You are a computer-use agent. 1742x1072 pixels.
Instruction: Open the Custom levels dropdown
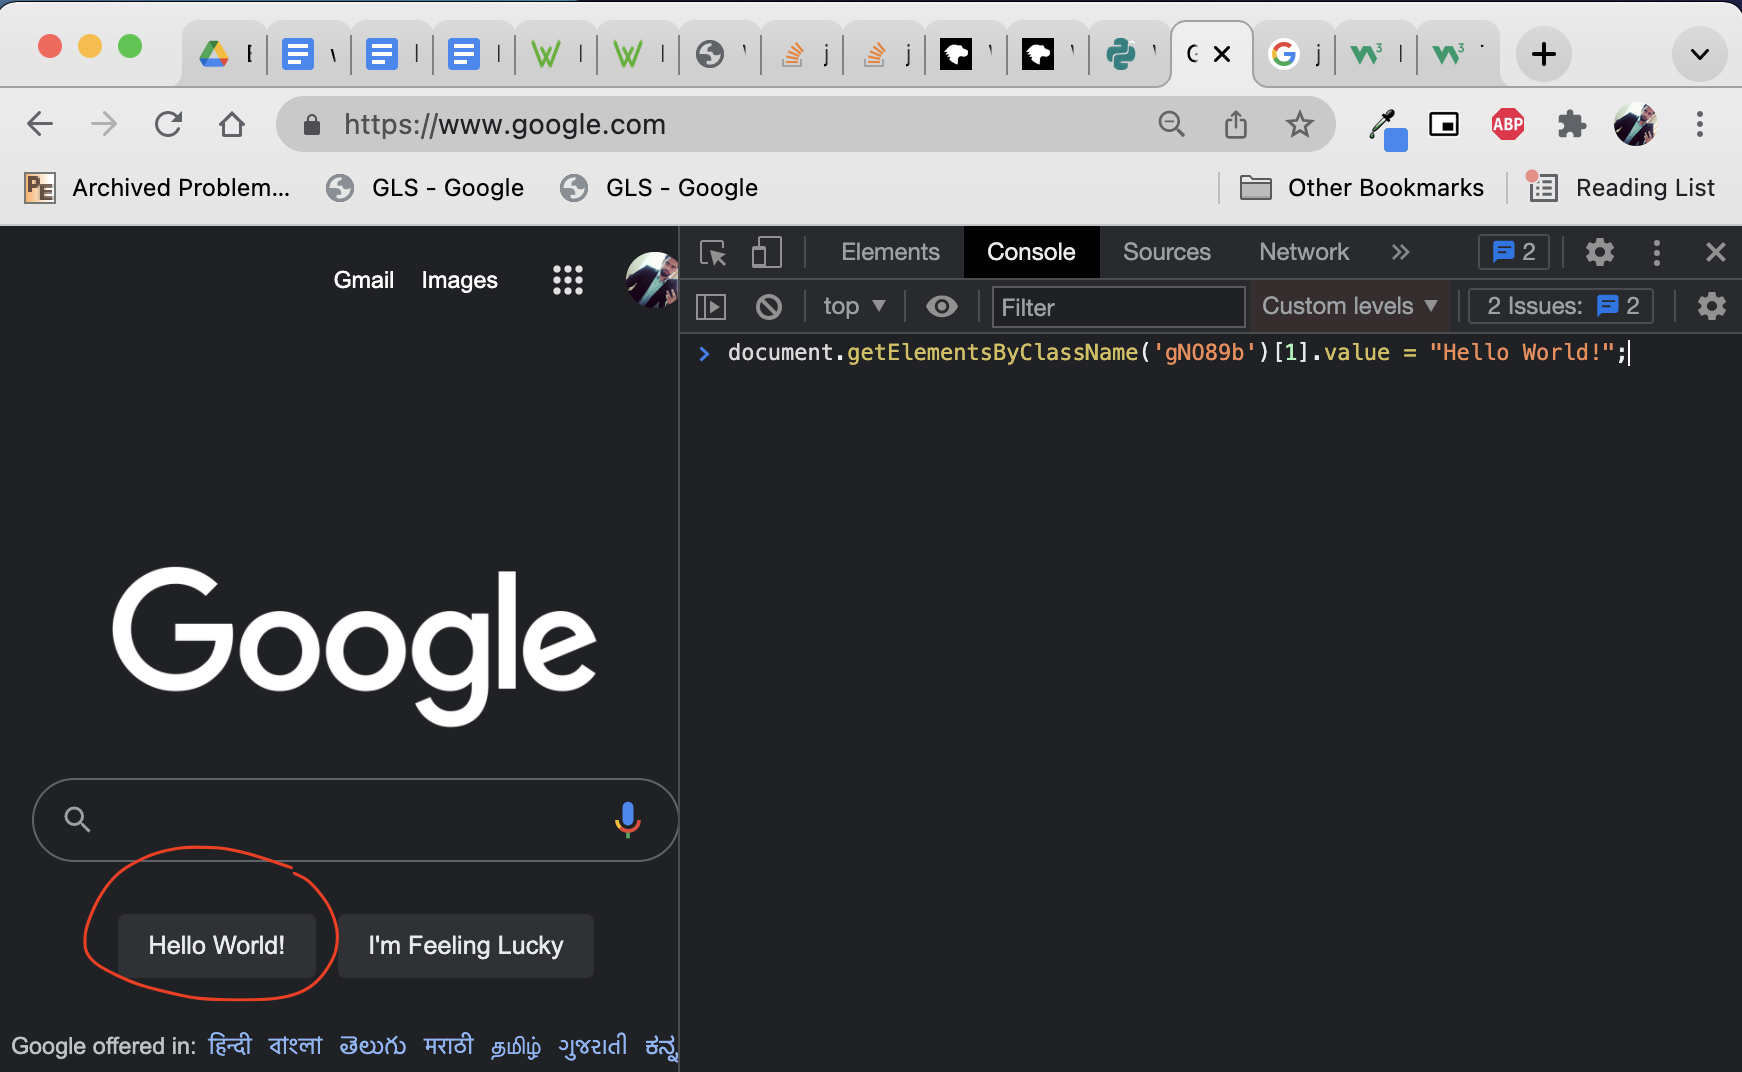pos(1350,306)
